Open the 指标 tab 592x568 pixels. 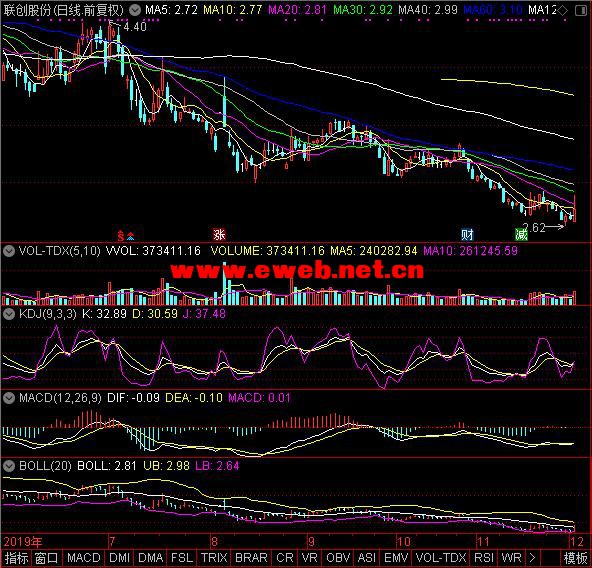pyautogui.click(x=16, y=558)
